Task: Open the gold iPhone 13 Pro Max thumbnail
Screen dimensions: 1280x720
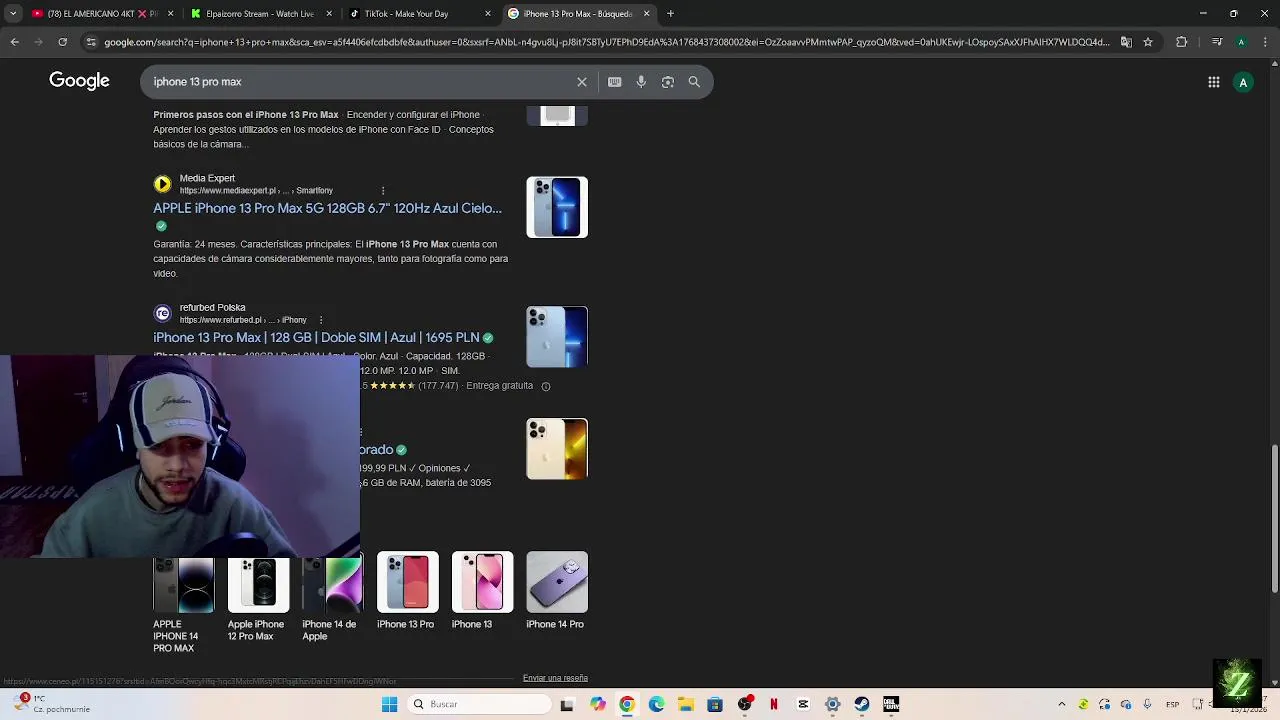Action: point(557,449)
